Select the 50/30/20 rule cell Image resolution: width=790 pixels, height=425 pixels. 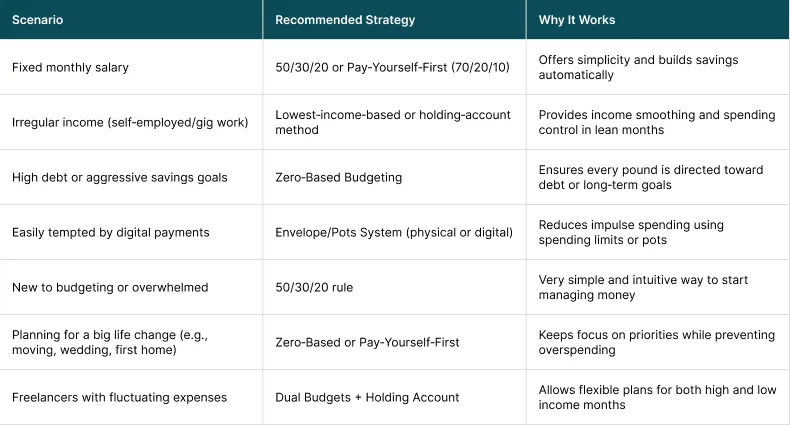(314, 288)
